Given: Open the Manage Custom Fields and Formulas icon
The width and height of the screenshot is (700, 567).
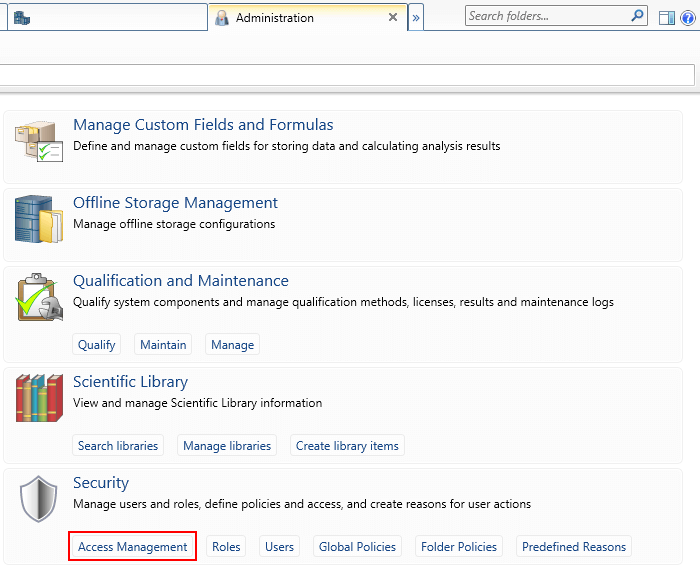Looking at the screenshot, I should click(39, 142).
